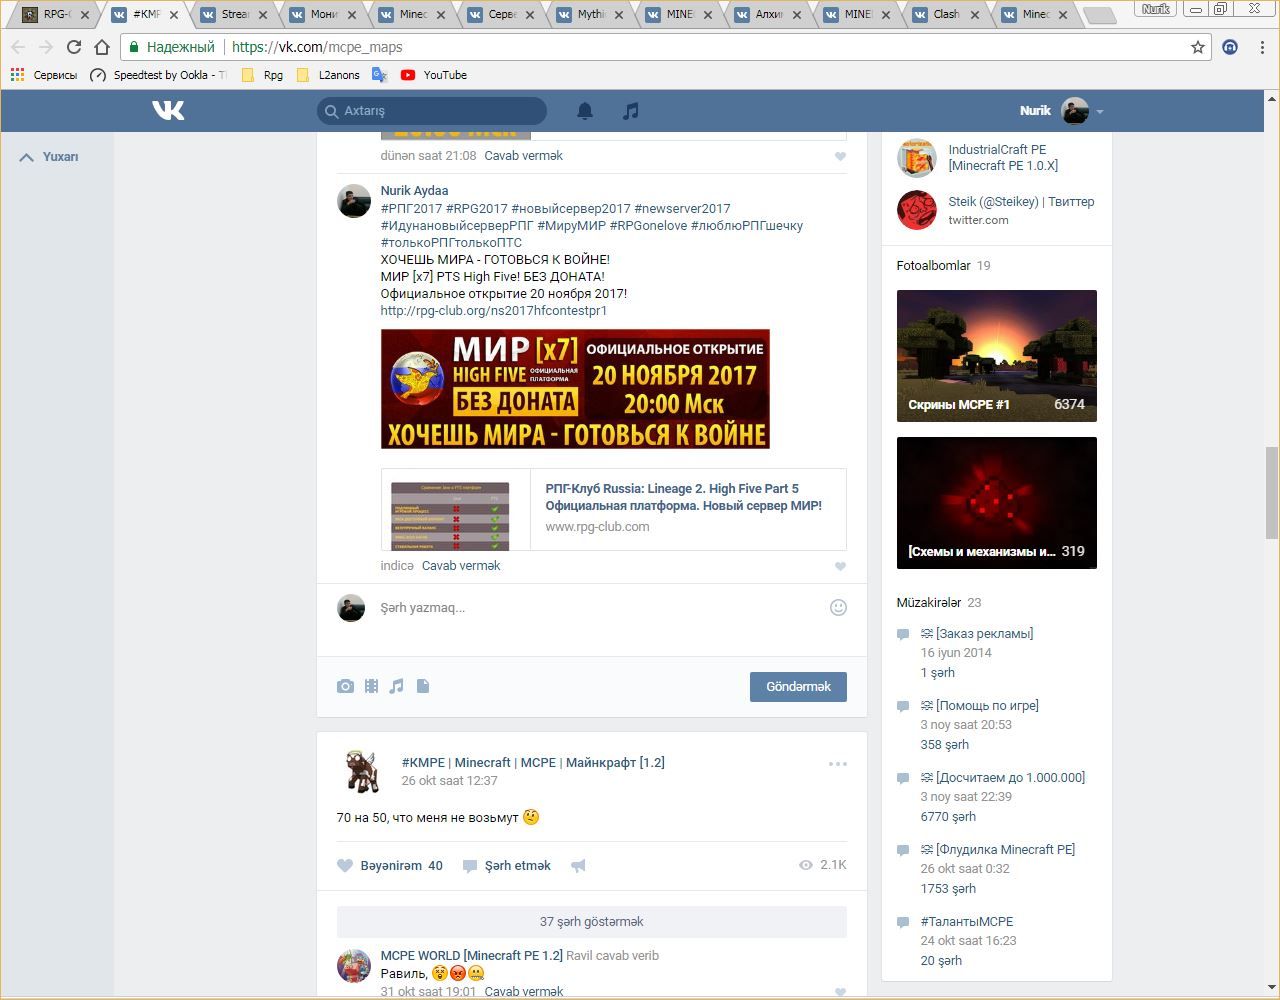Open Nurik Aydaa's profile name link
The width and height of the screenshot is (1280, 1000).
[x=414, y=191]
